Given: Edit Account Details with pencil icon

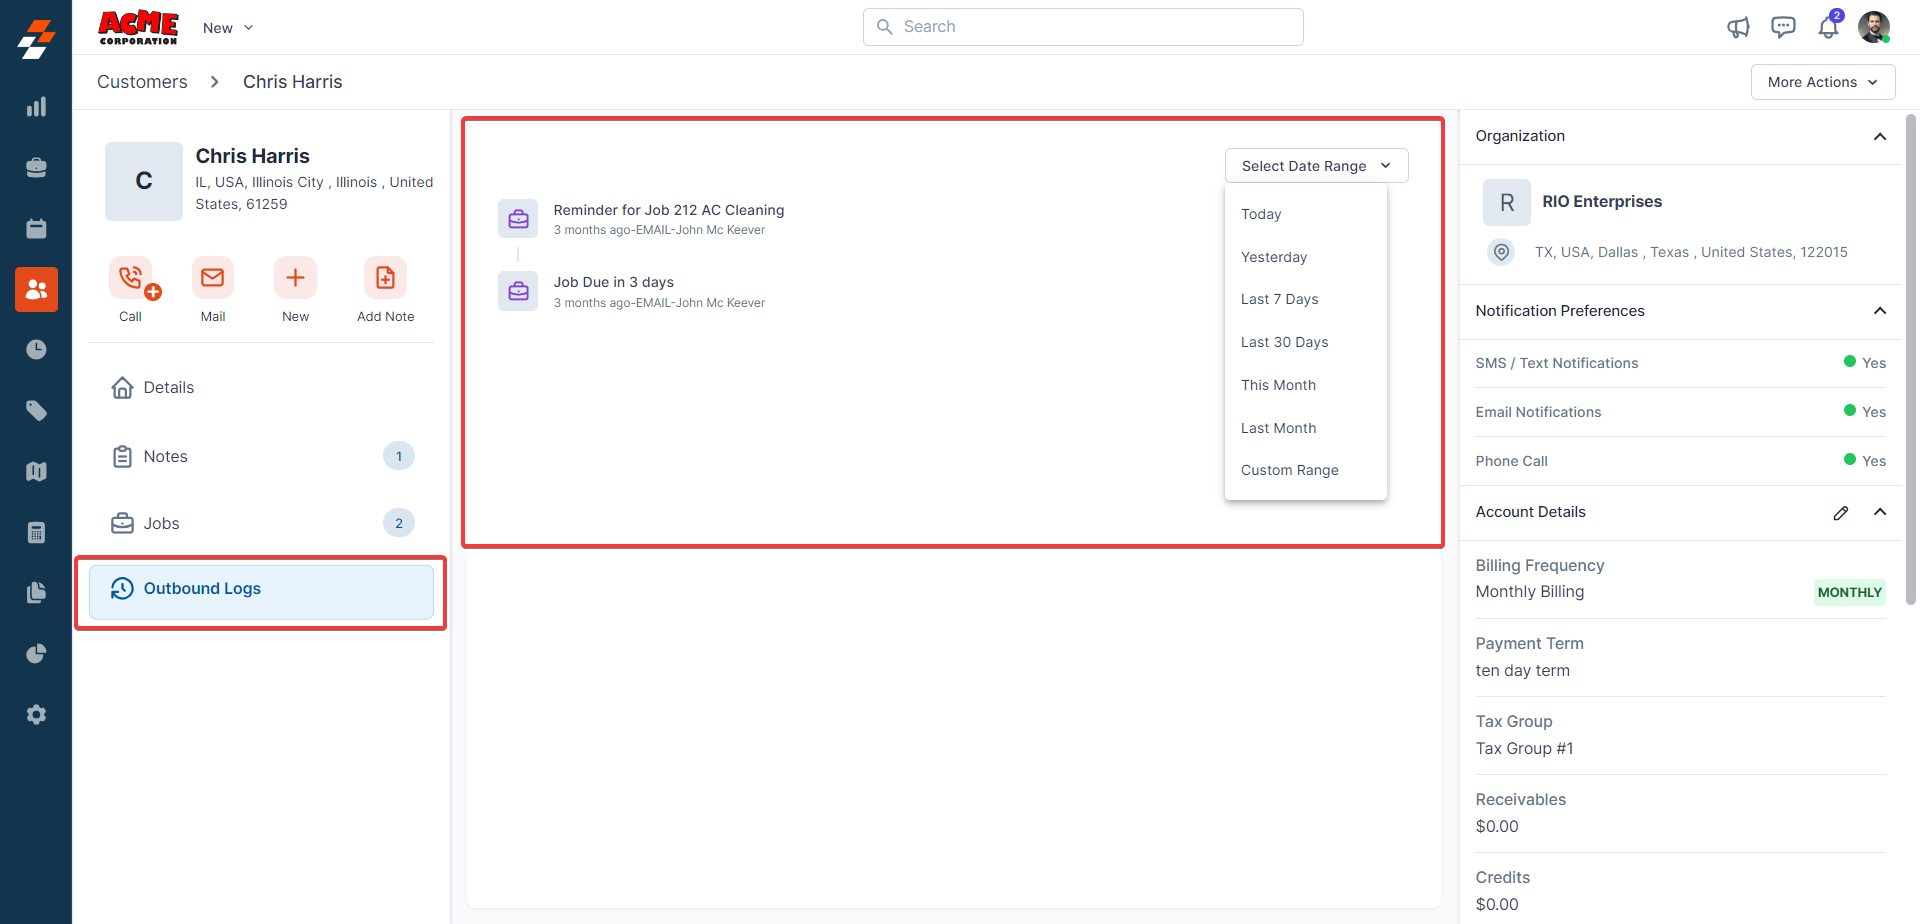Looking at the screenshot, I should 1841,513.
